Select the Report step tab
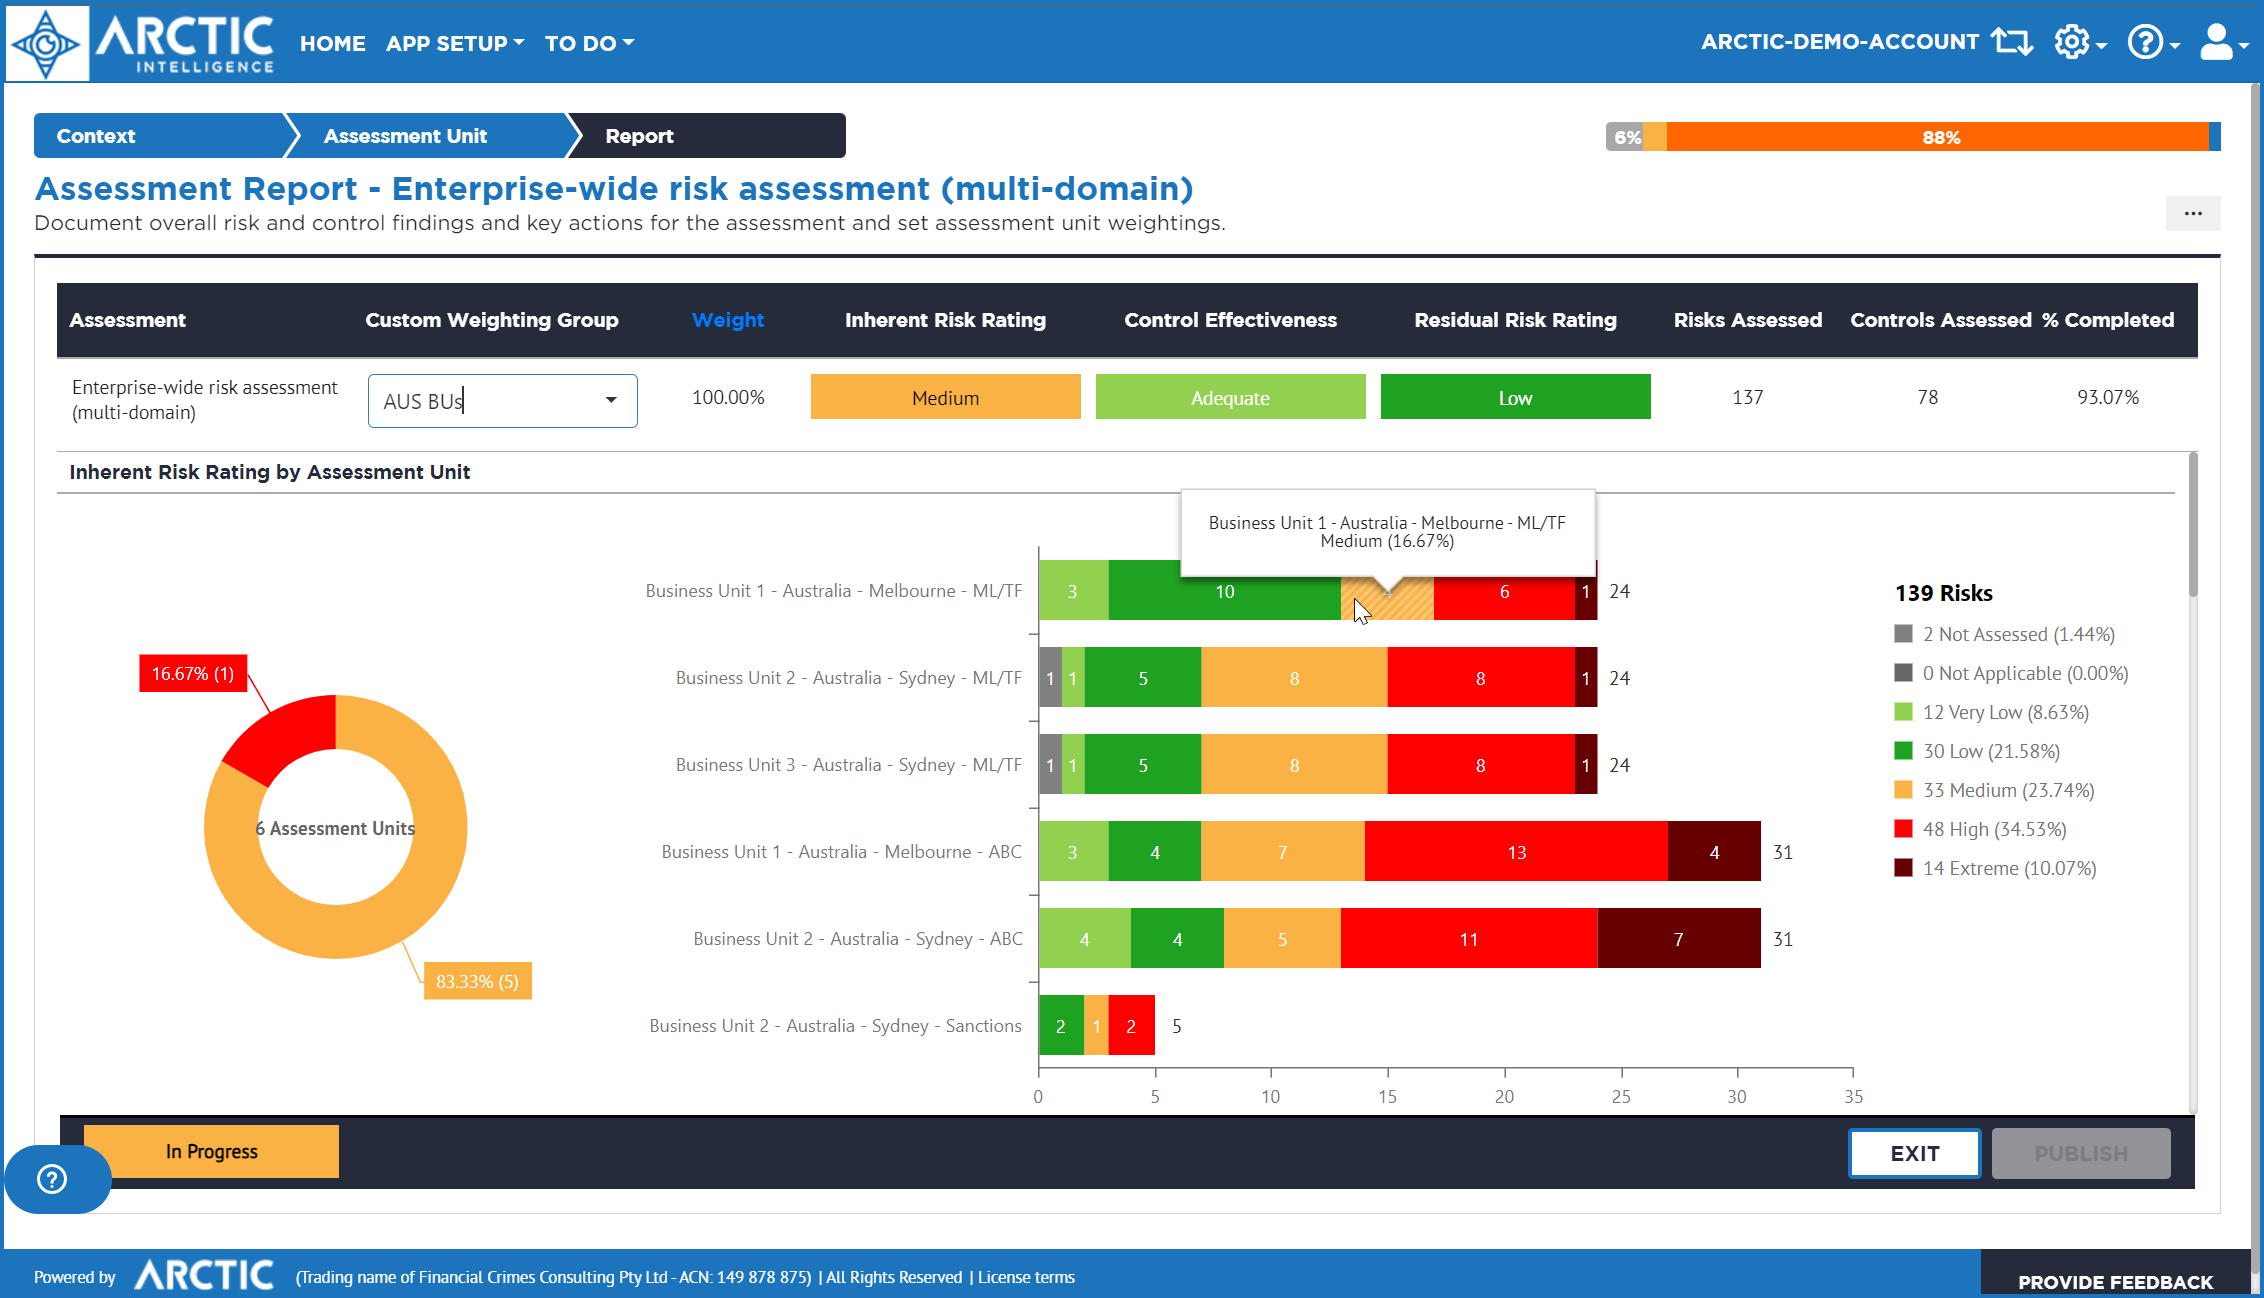The width and height of the screenshot is (2264, 1298). 710,136
